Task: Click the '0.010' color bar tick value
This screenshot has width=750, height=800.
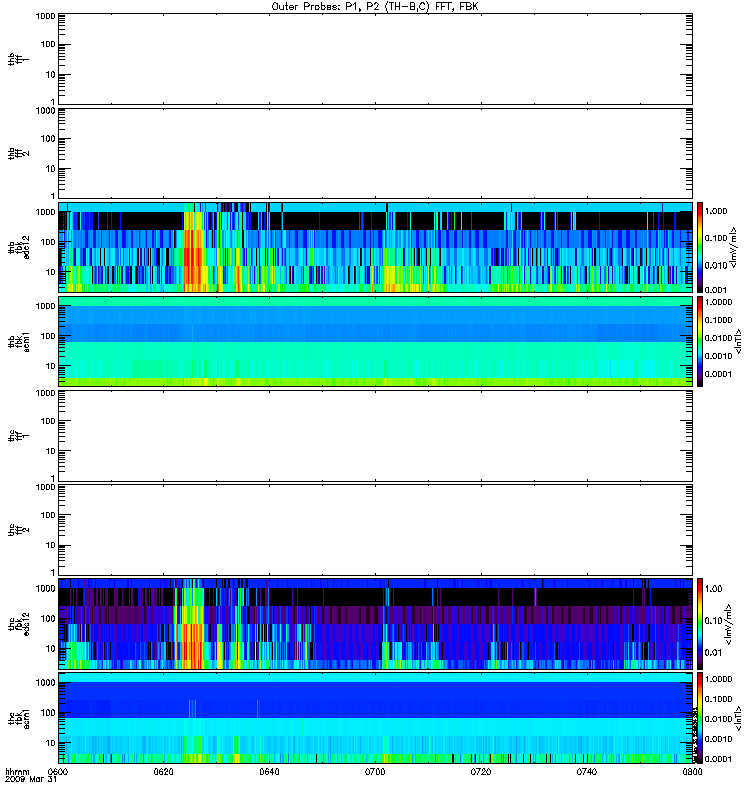Action: click(716, 265)
